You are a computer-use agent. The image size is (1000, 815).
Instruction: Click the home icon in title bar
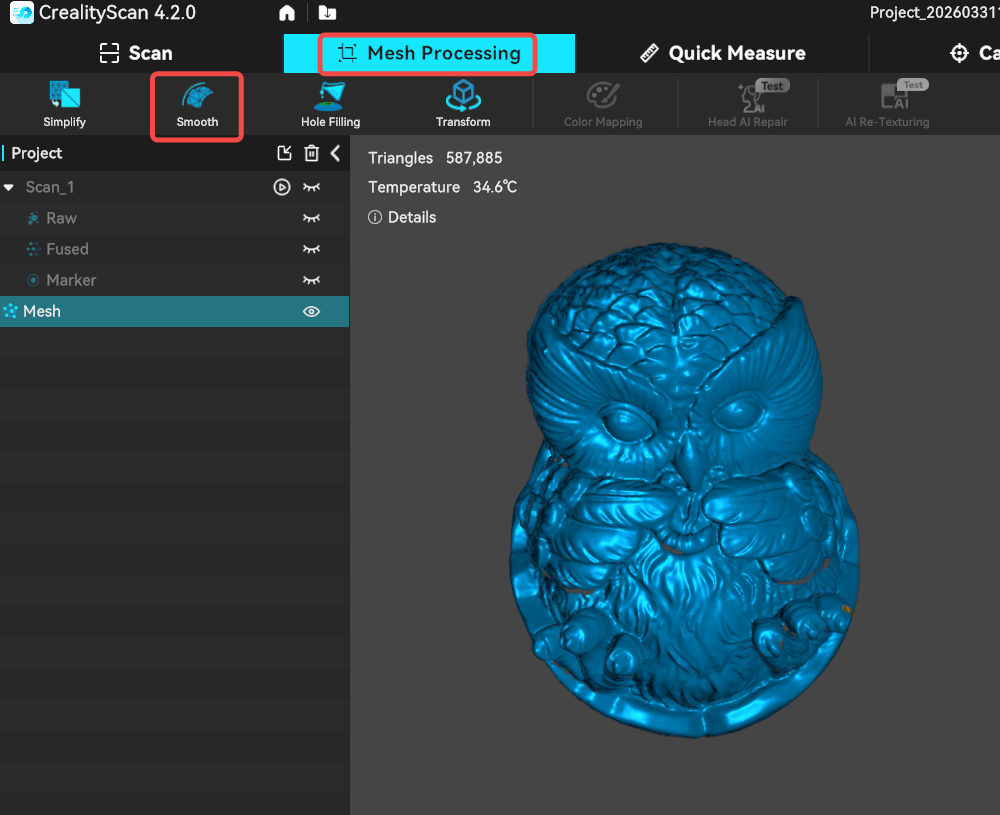click(287, 13)
